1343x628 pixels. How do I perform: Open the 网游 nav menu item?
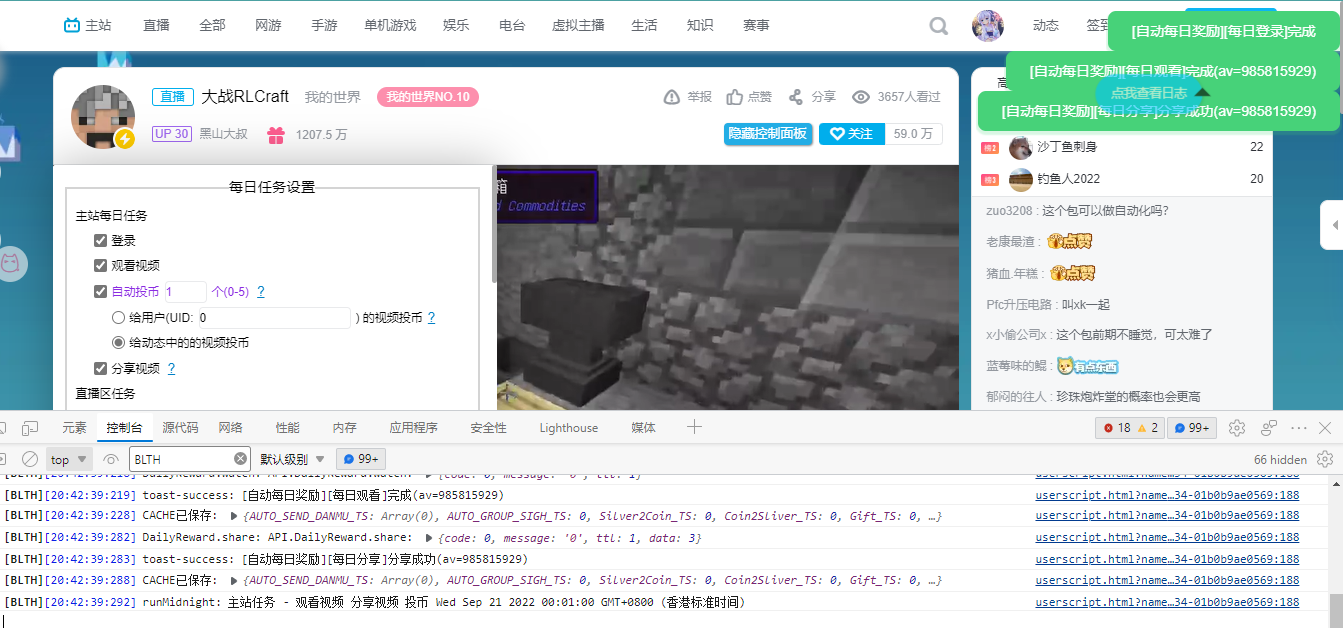(268, 25)
